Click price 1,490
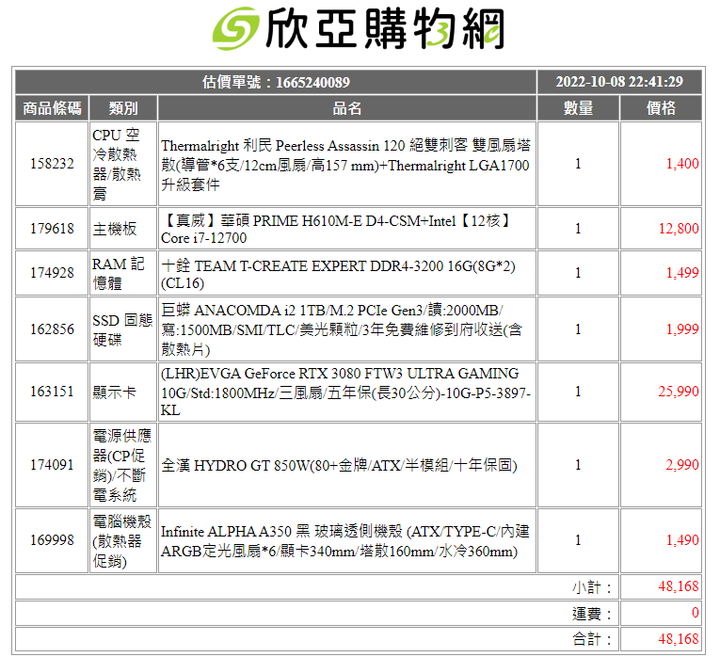This screenshot has width=720, height=657. tap(682, 540)
